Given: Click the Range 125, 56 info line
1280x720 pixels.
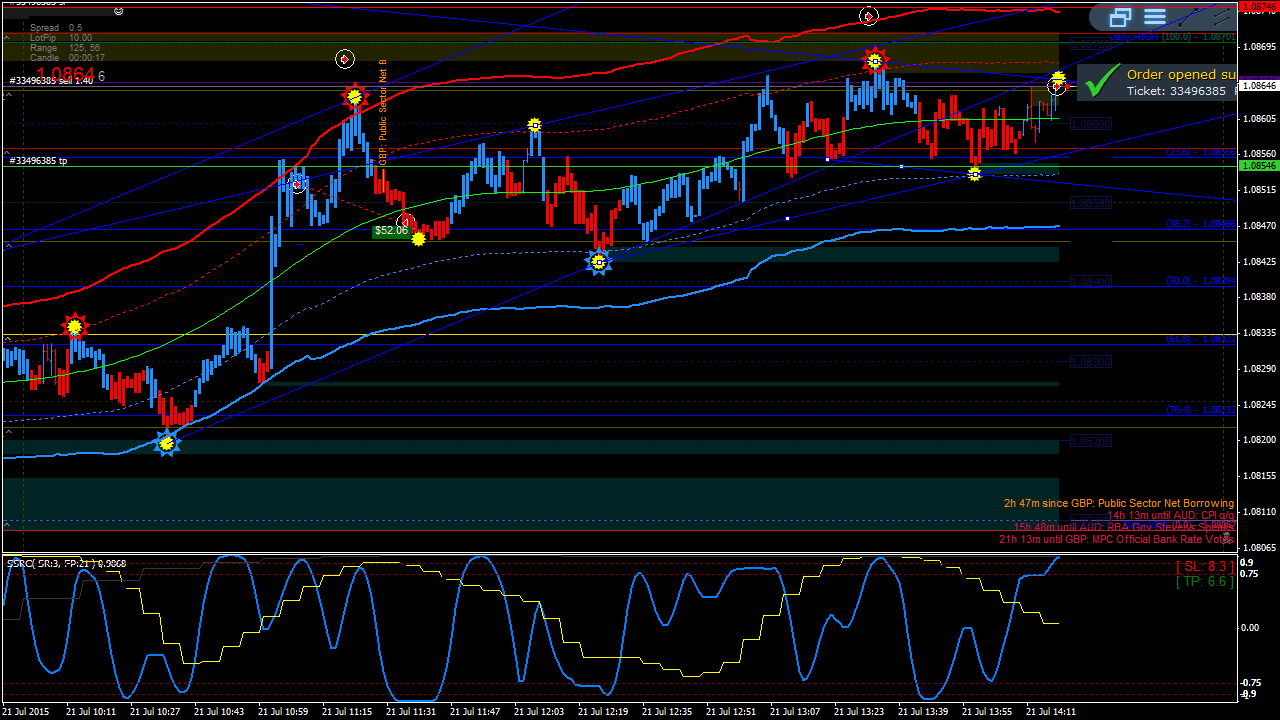Looking at the screenshot, I should [65, 48].
